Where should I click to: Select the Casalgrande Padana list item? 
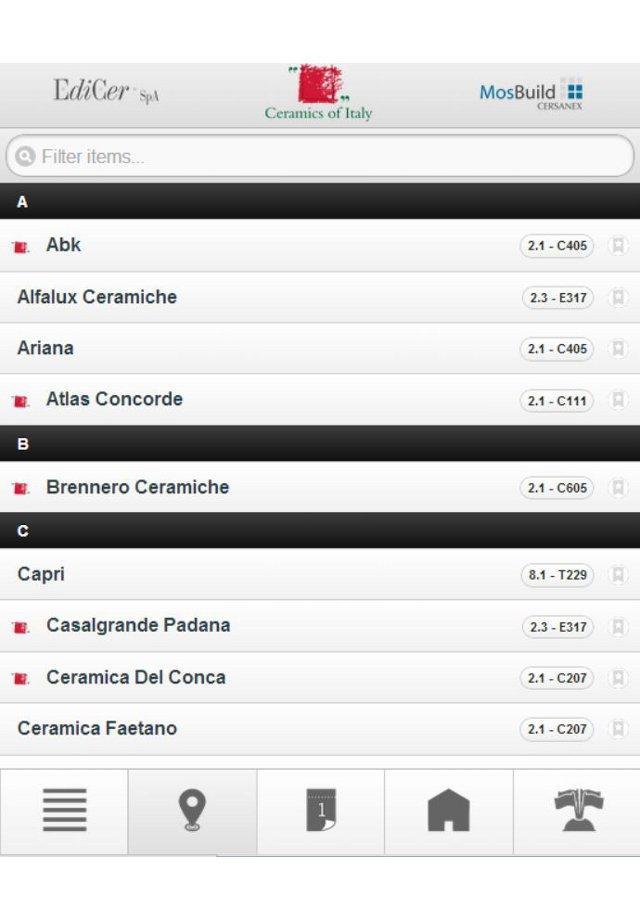[138, 626]
